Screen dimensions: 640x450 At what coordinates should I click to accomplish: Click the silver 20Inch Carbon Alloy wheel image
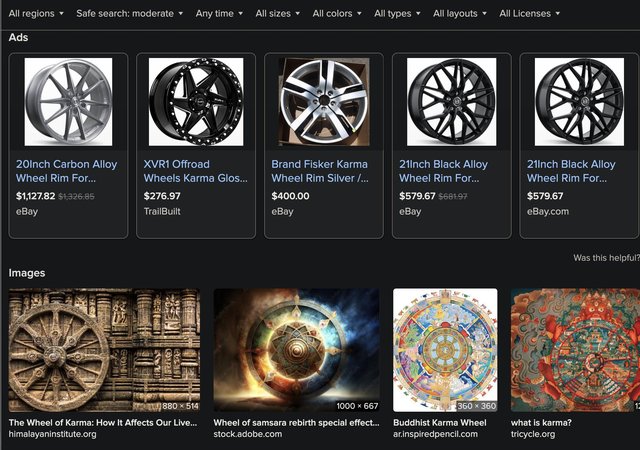tap(68, 102)
